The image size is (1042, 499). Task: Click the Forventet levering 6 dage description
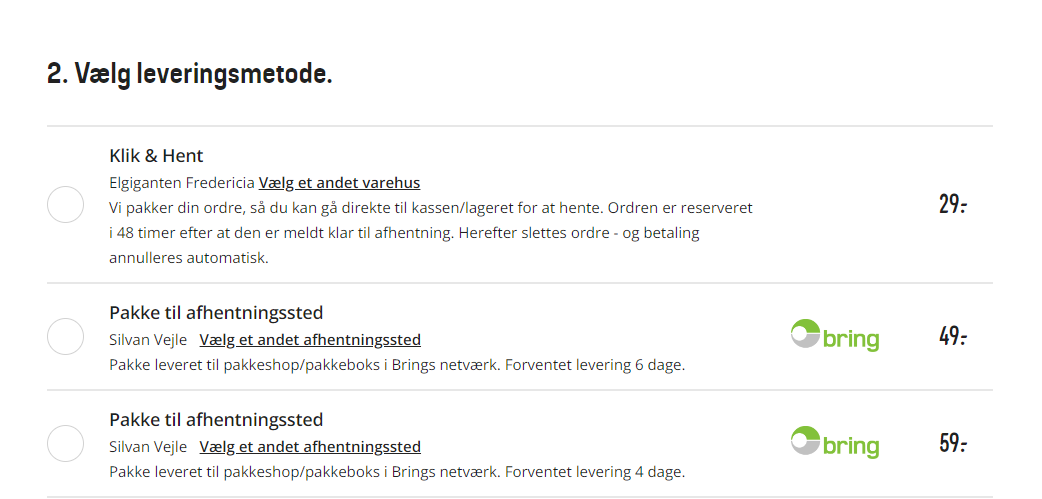397,365
